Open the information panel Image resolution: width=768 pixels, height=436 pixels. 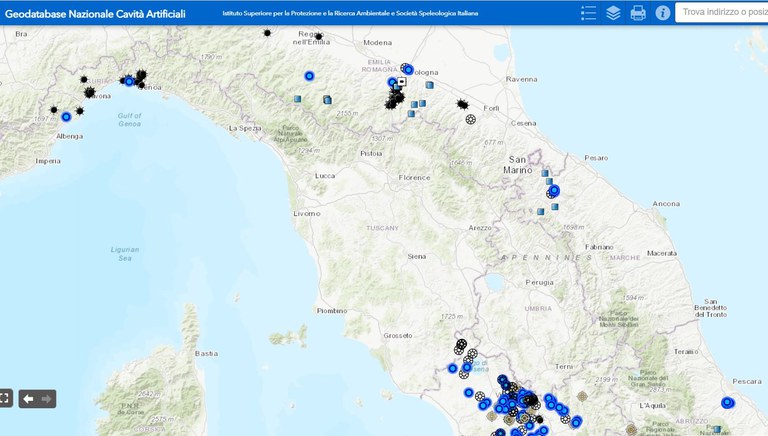[x=662, y=12]
